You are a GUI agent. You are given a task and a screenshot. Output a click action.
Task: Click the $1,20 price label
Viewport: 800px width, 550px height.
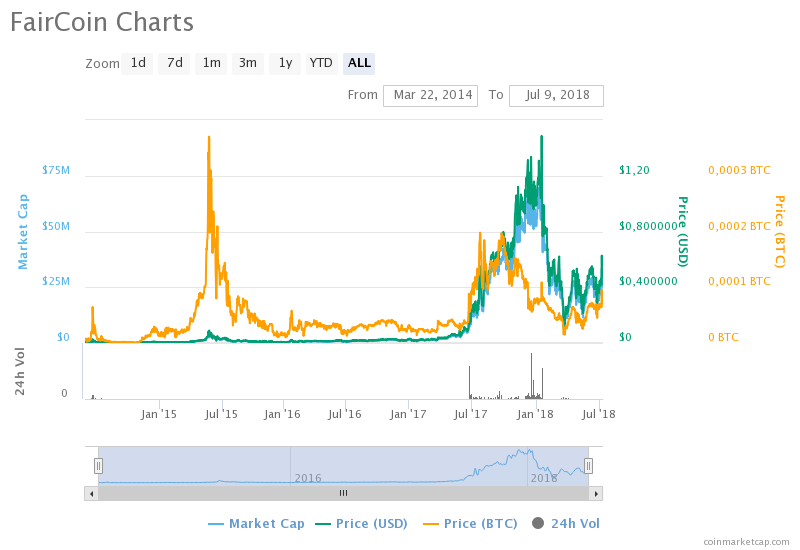click(634, 170)
